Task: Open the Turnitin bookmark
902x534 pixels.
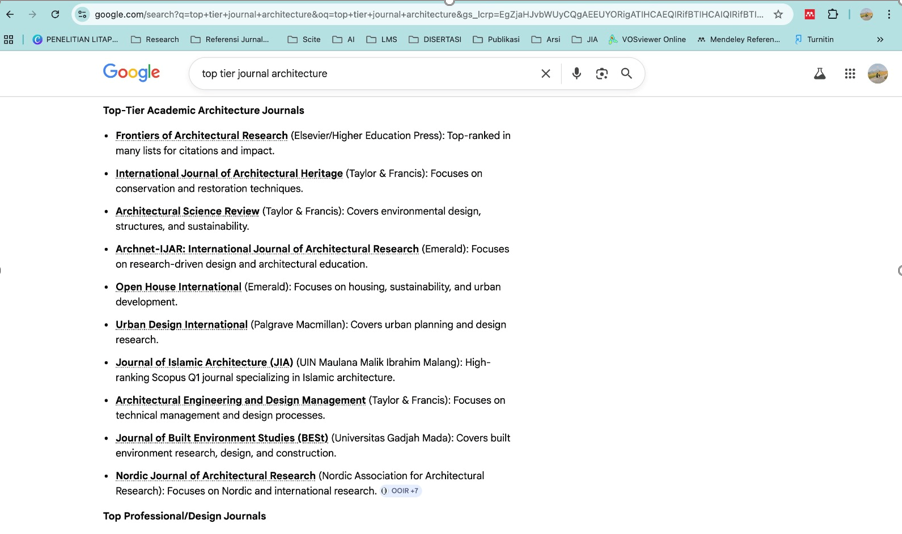Action: [x=814, y=40]
